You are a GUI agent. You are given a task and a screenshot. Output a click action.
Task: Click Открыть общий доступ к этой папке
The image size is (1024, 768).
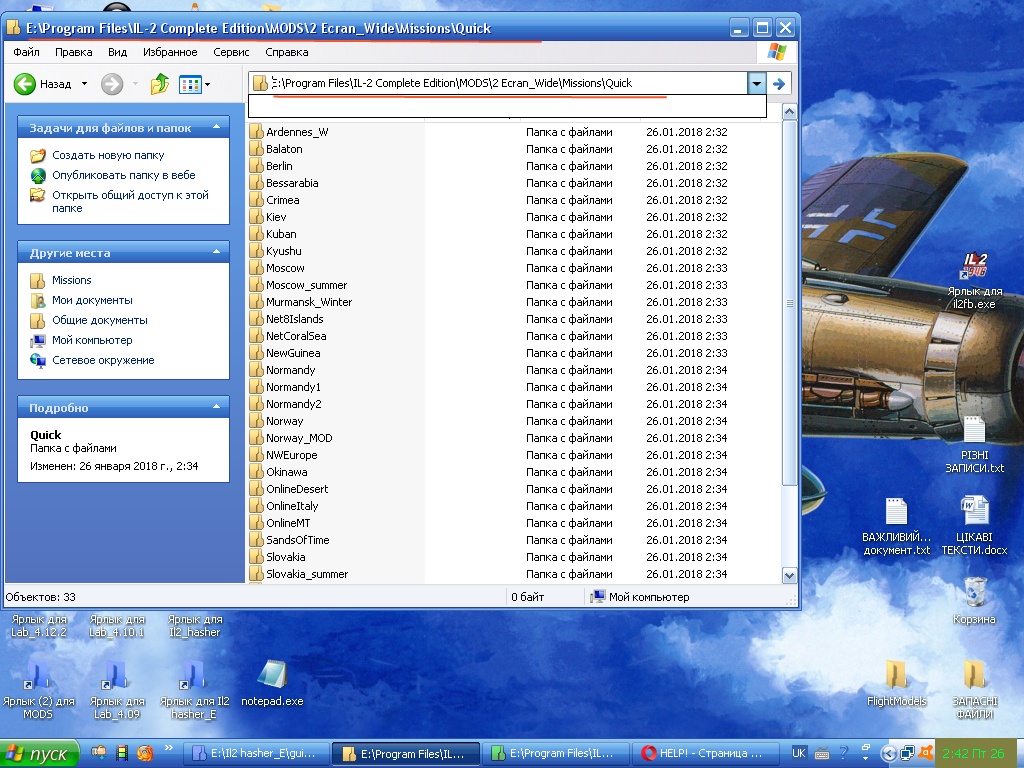pyautogui.click(x=130, y=201)
